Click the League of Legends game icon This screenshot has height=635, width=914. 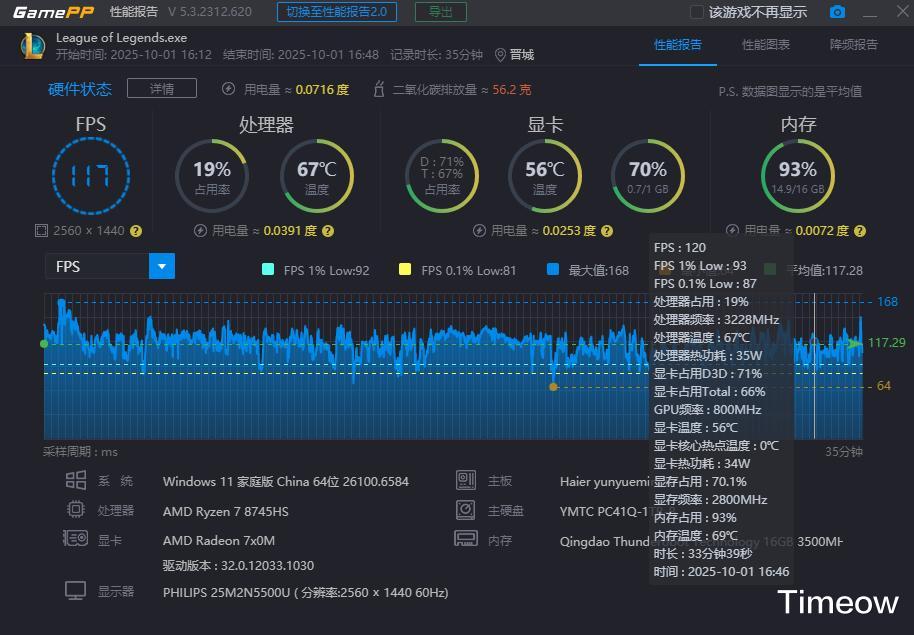pyautogui.click(x=33, y=46)
